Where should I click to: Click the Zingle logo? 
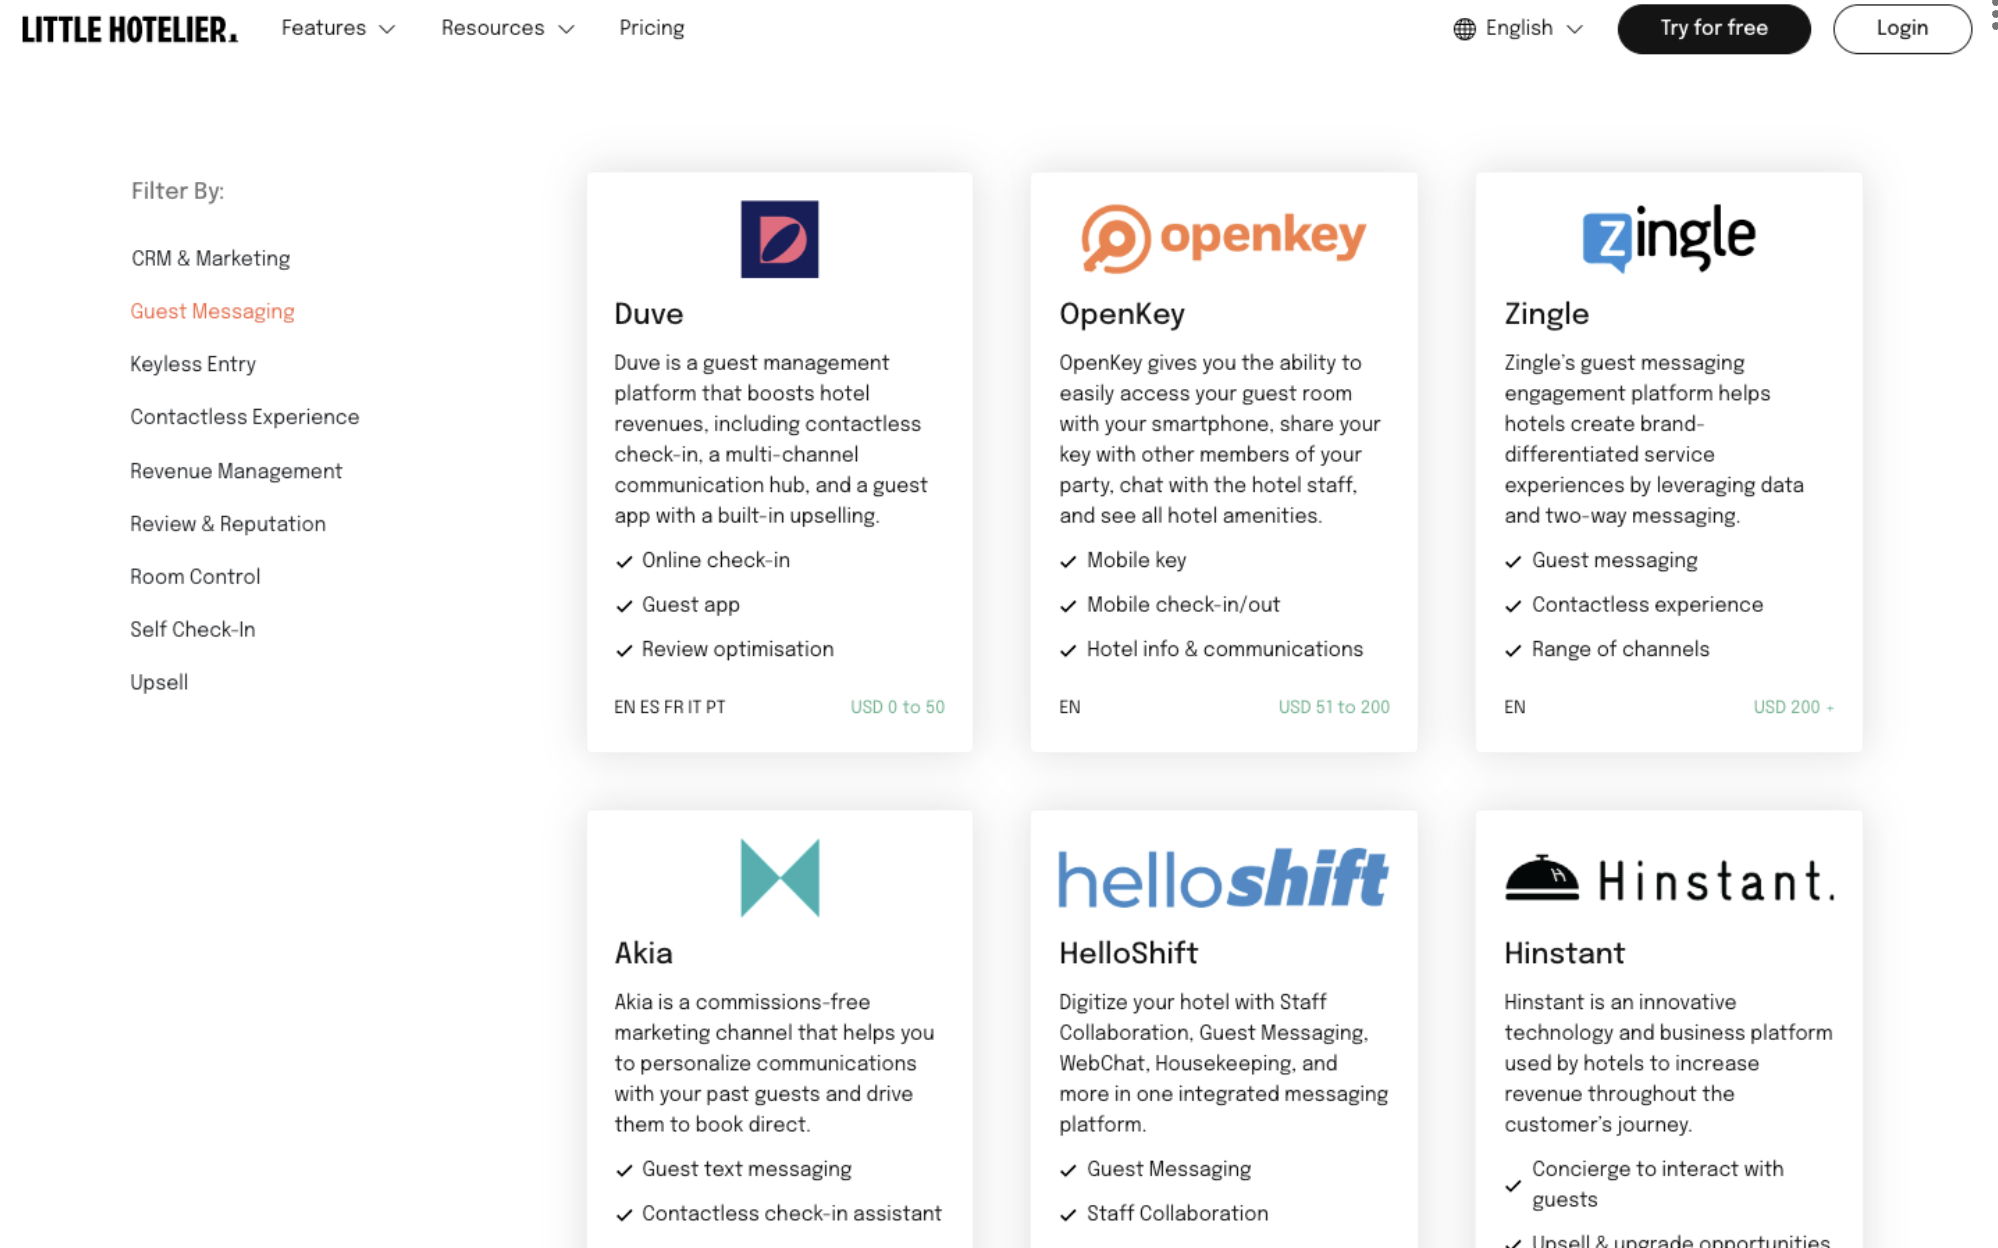pyautogui.click(x=1668, y=238)
